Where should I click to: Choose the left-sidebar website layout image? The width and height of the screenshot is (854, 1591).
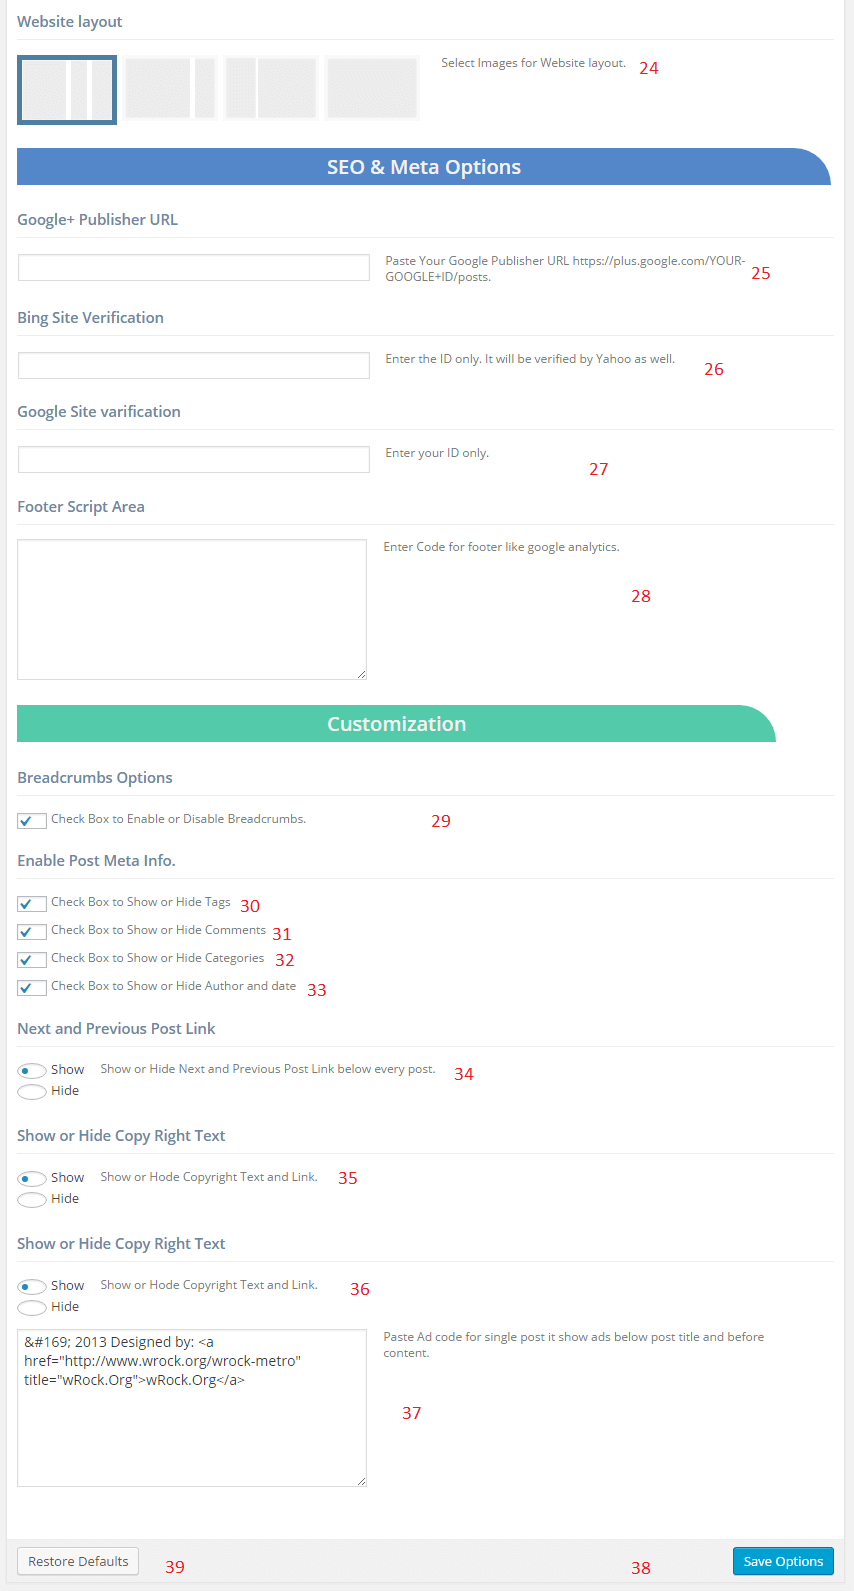271,89
